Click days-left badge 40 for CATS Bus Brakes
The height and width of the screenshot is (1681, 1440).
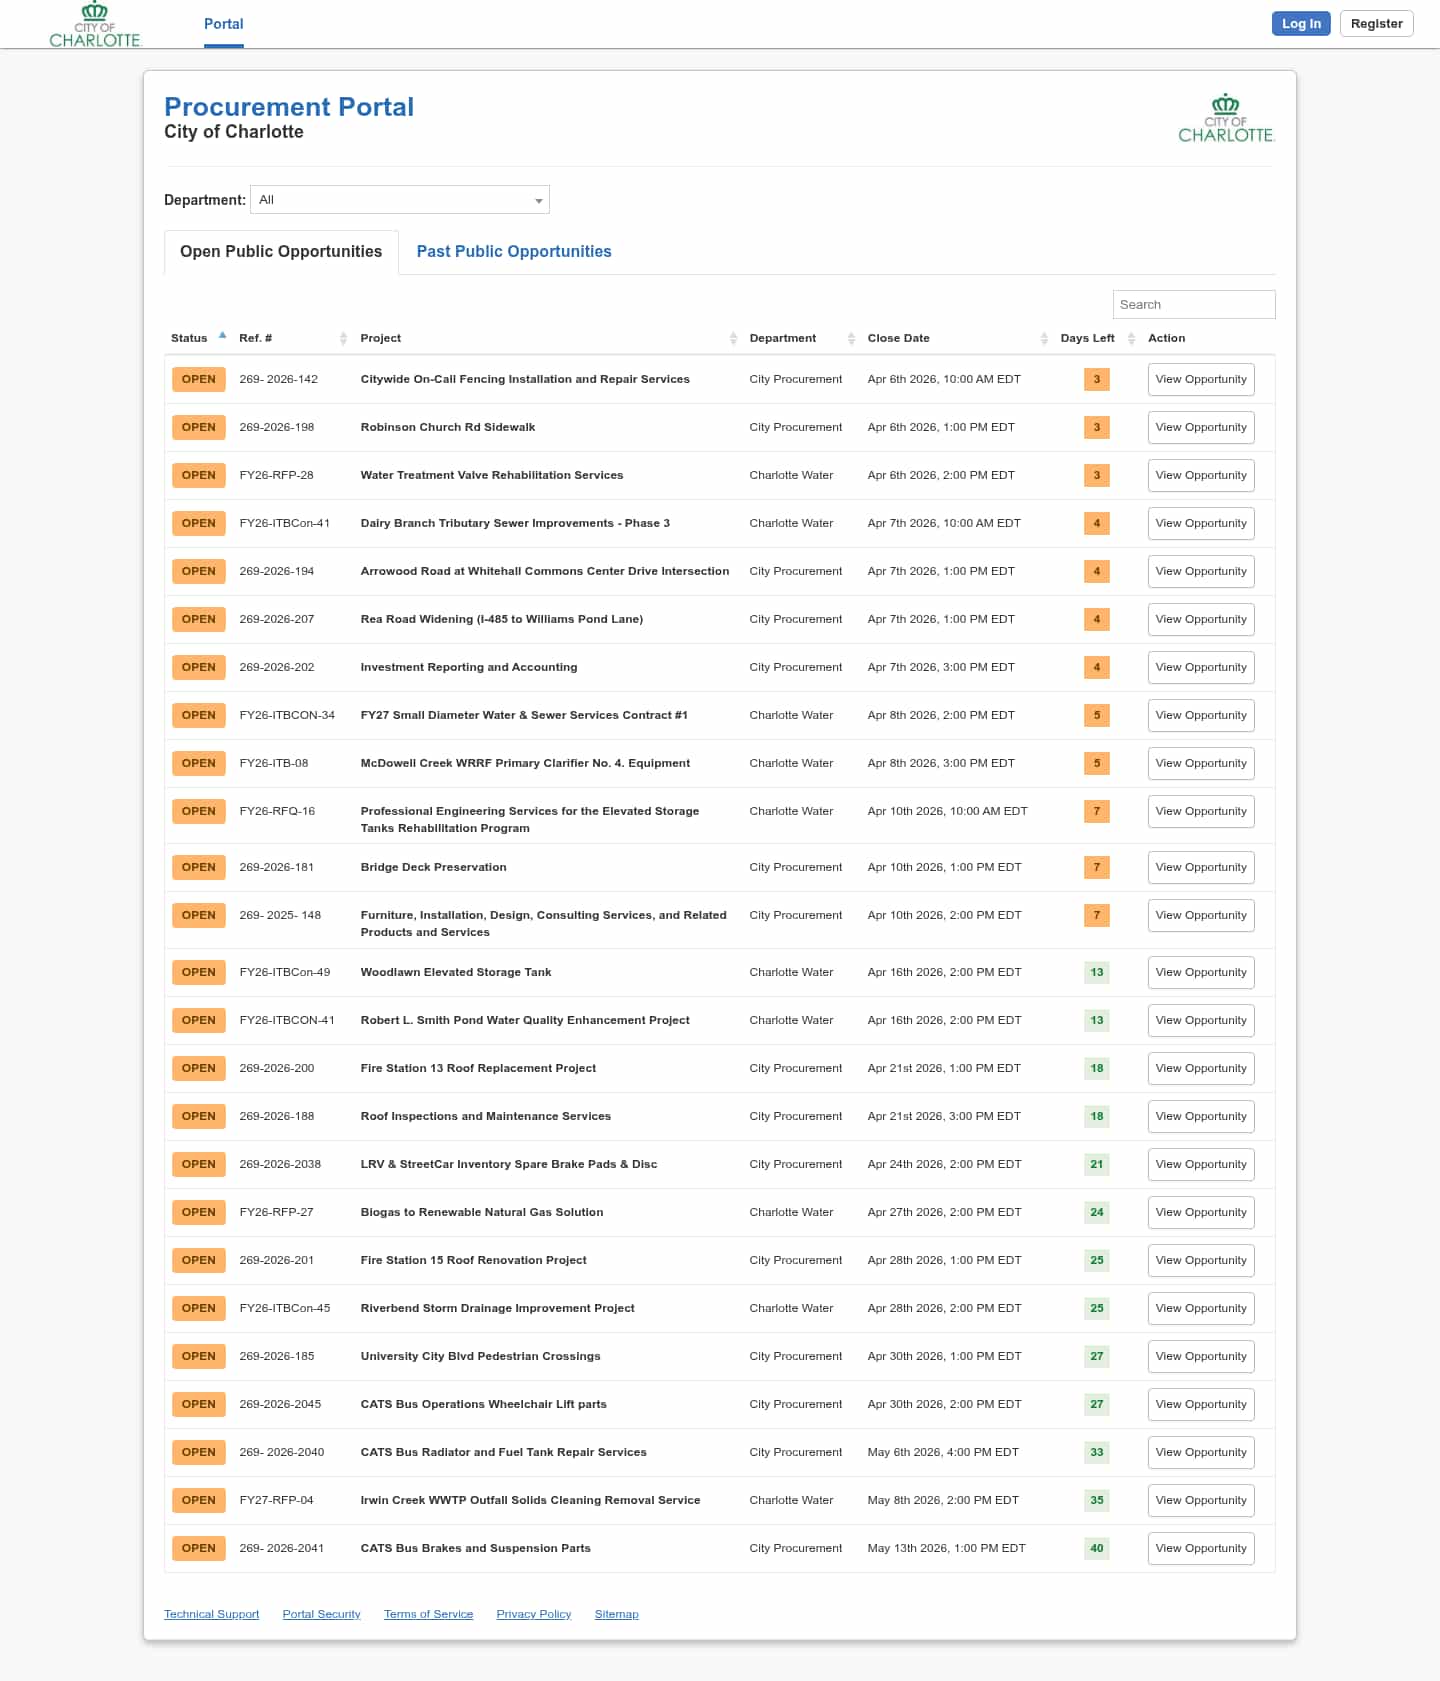1097,1549
